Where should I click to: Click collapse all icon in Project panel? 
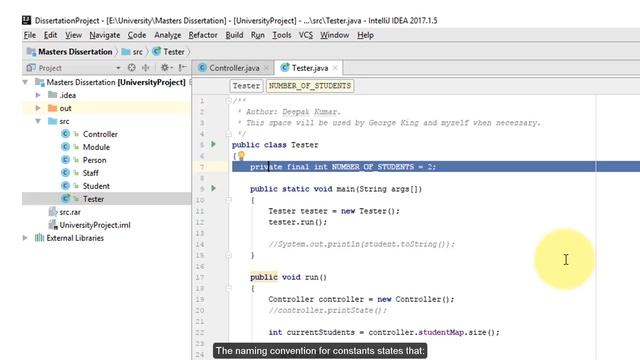146,68
